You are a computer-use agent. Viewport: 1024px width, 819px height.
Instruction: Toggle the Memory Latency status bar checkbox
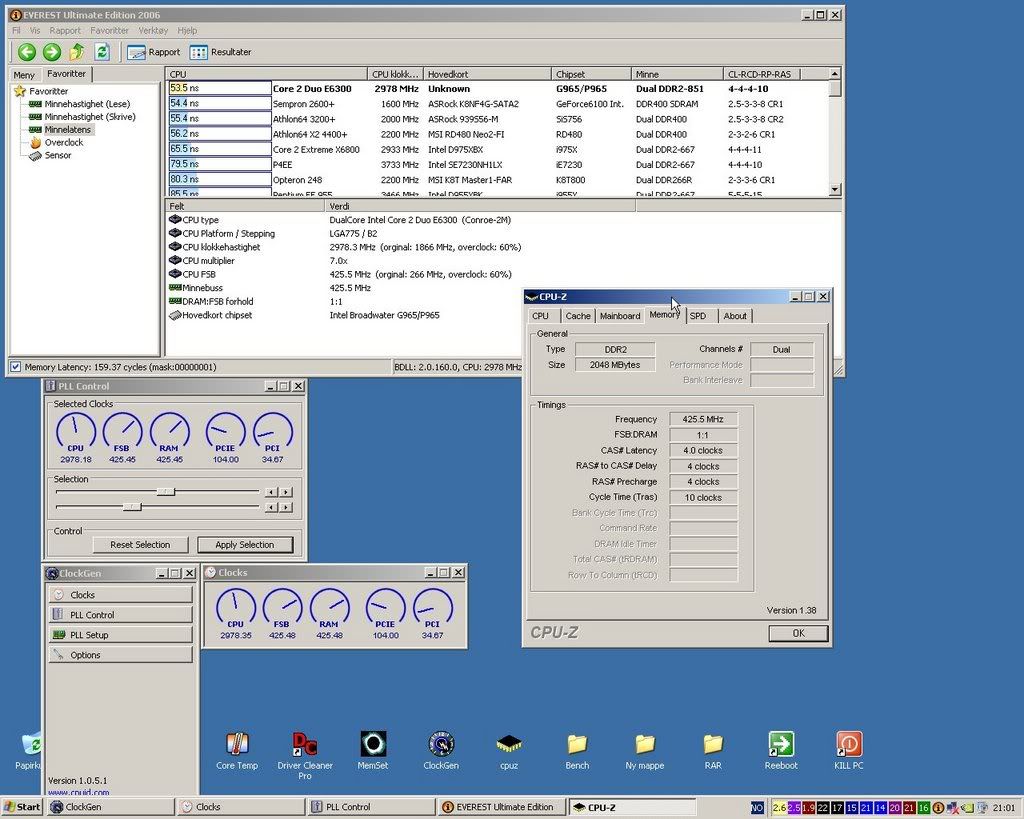tap(16, 367)
